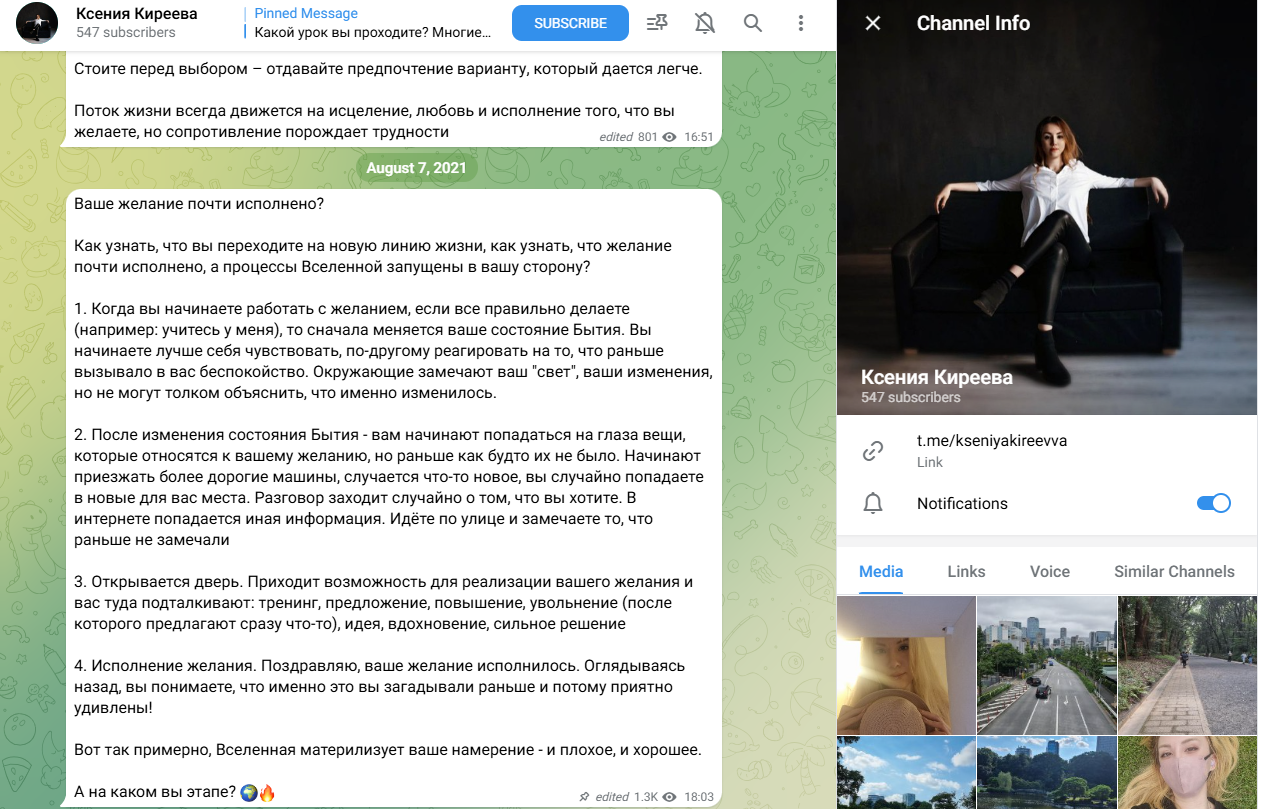Screen dimensions: 1270x809
Task: Unmute channel with the crossed bell icon
Action: (x=705, y=23)
